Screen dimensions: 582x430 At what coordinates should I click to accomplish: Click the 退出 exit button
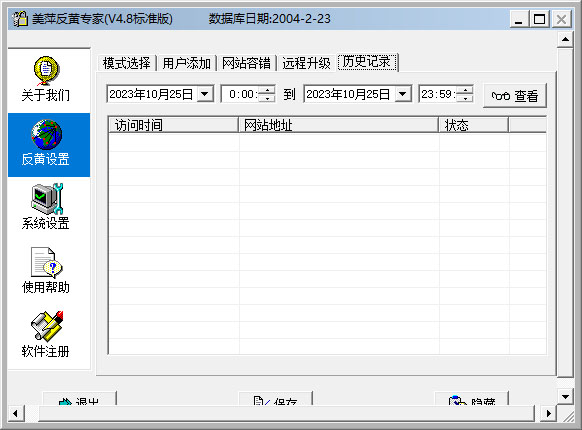[79, 398]
